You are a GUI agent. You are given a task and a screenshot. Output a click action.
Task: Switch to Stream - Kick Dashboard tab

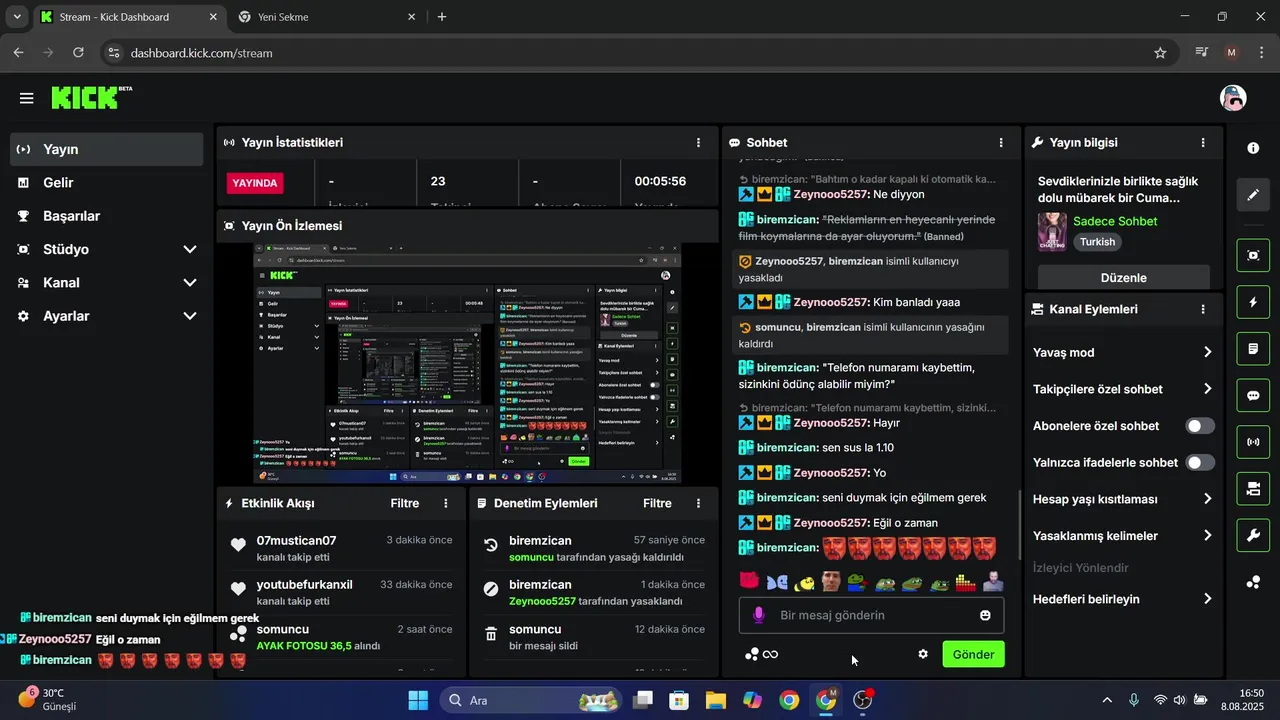(129, 17)
